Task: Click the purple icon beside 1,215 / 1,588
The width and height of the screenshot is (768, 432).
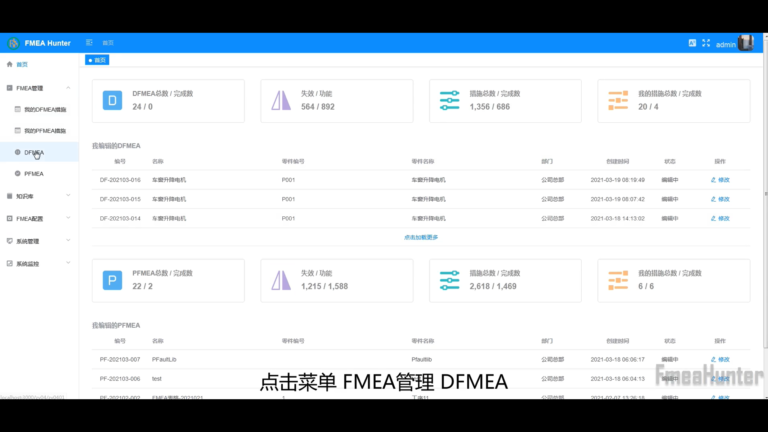Action: (x=281, y=280)
